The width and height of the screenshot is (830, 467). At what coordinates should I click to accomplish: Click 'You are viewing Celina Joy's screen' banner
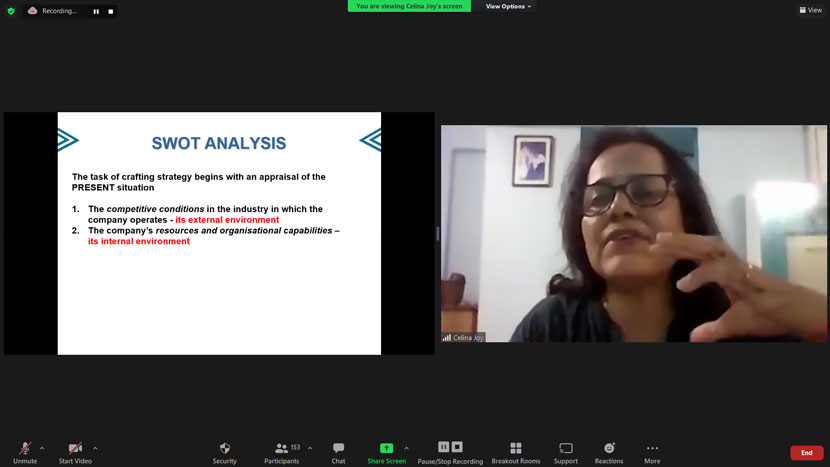click(x=409, y=6)
